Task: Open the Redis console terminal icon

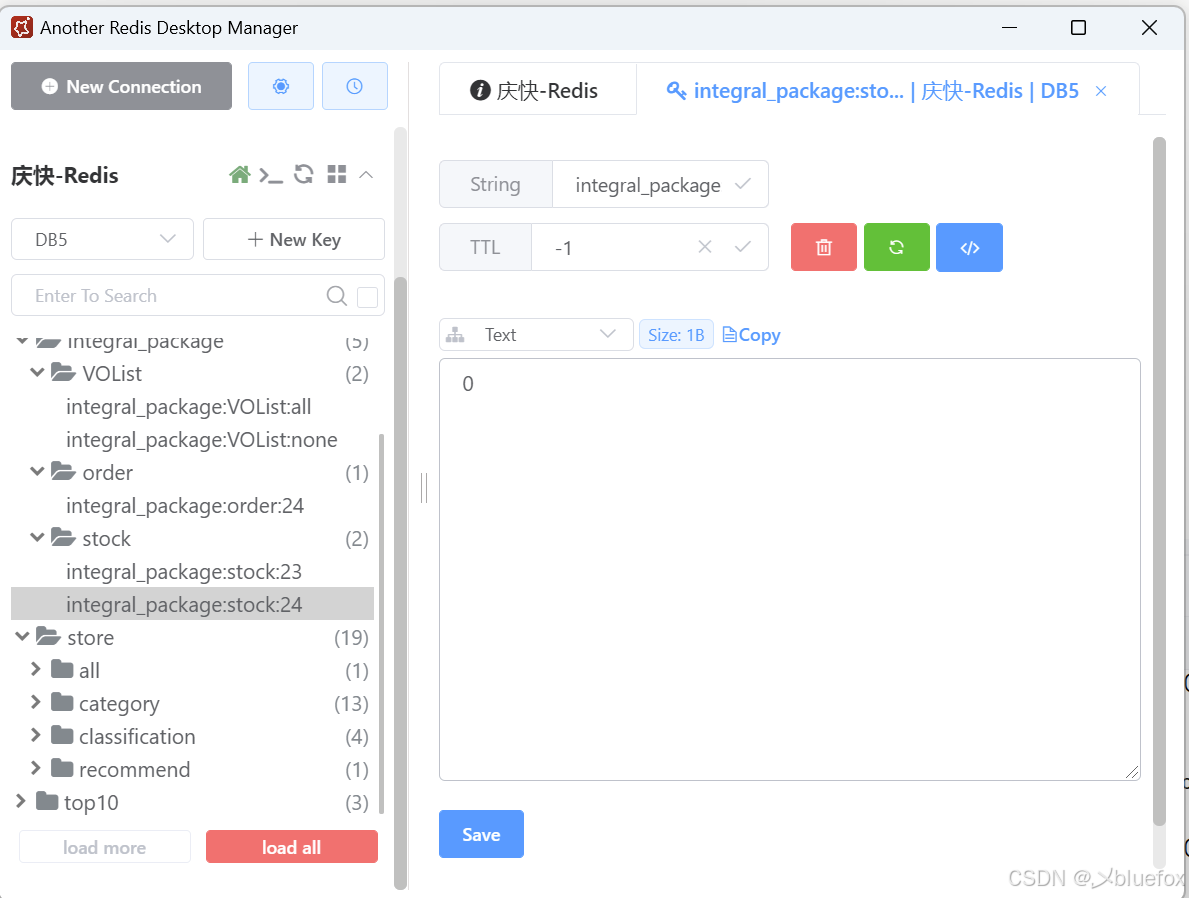Action: (271, 175)
